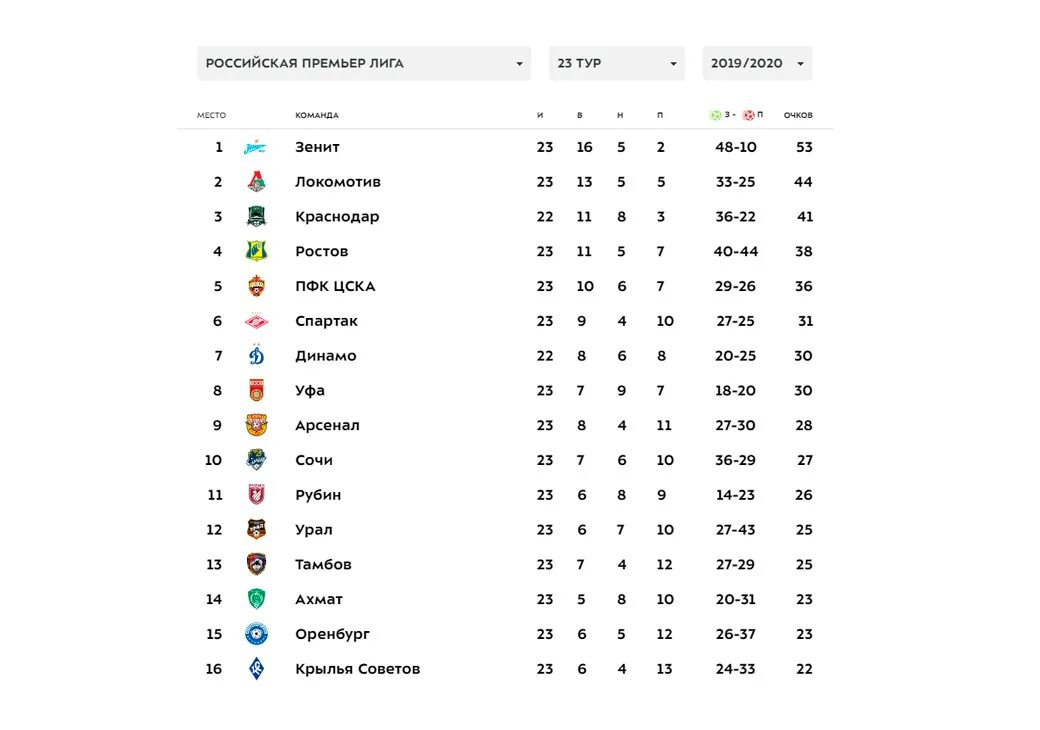
Task: Open the Российская Премьер Лига league dropdown
Action: pos(364,63)
